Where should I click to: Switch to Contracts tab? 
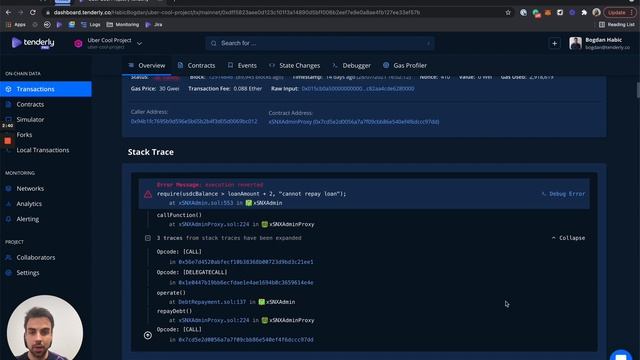coord(197,65)
